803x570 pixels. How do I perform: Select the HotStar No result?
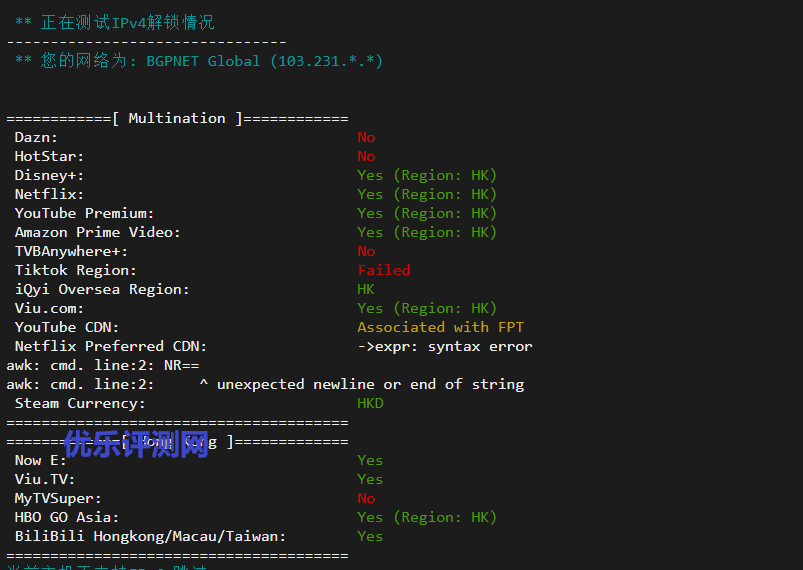pyautogui.click(x=366, y=156)
